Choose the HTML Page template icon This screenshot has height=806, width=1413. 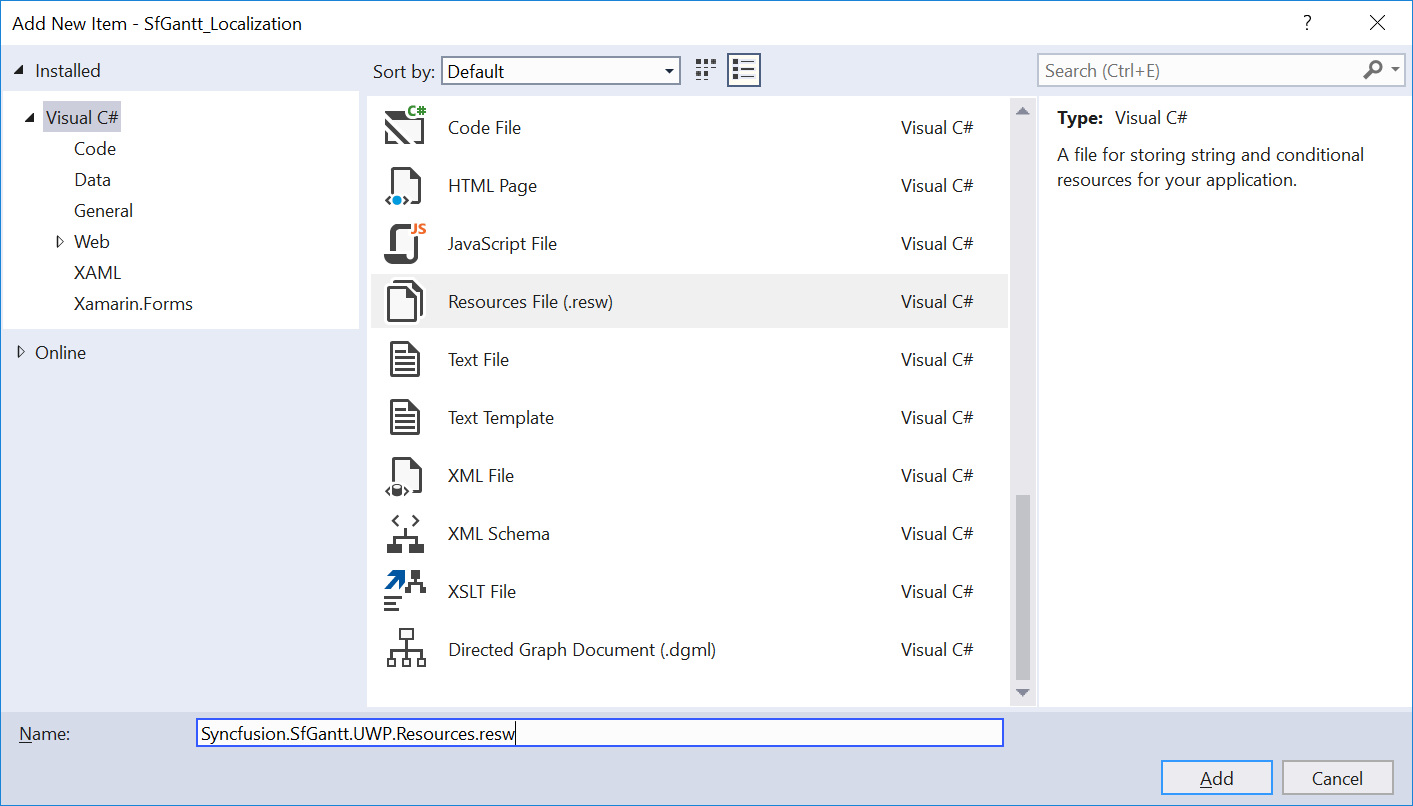pos(405,186)
